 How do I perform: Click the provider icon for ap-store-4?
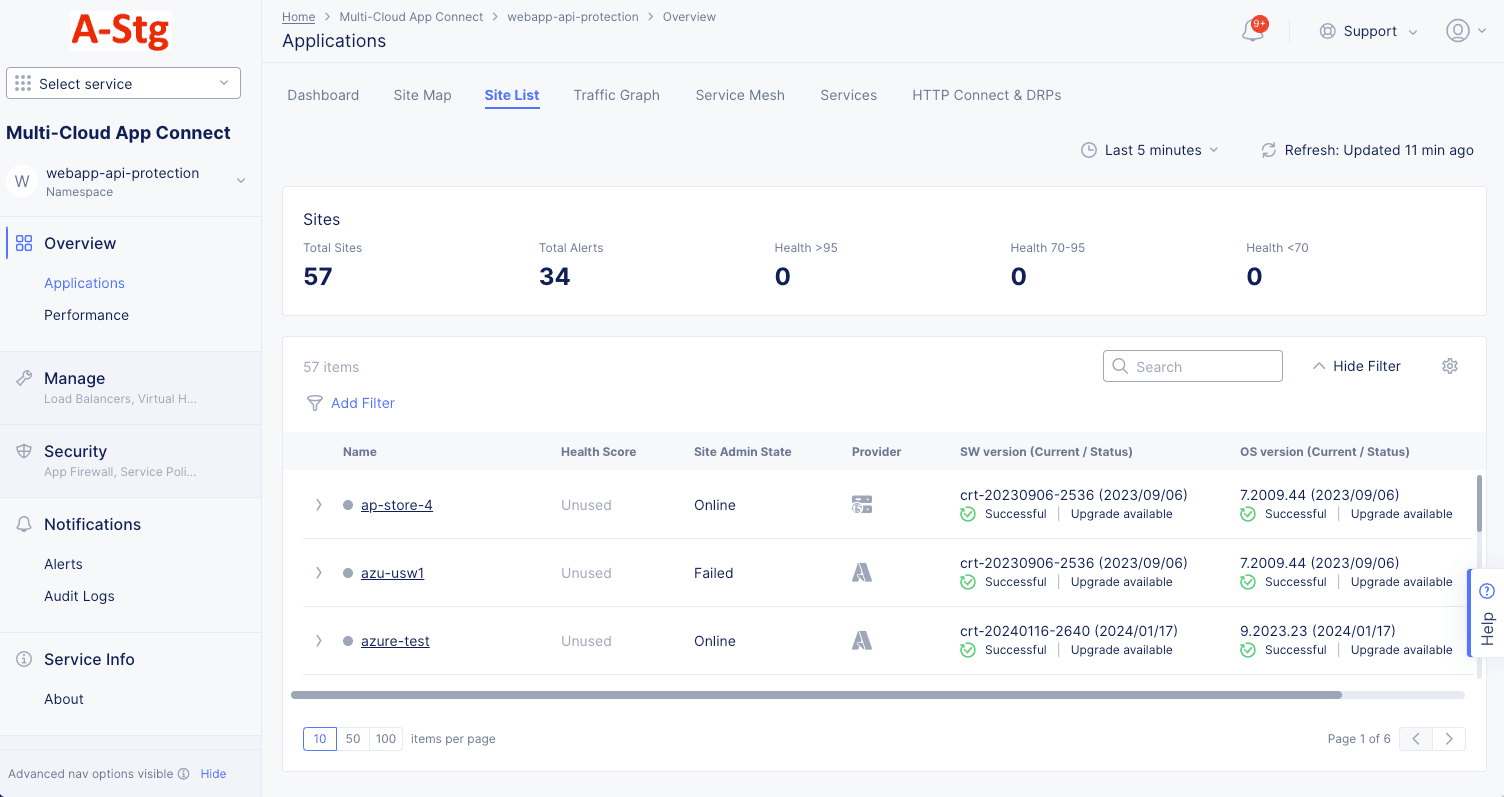pos(861,505)
